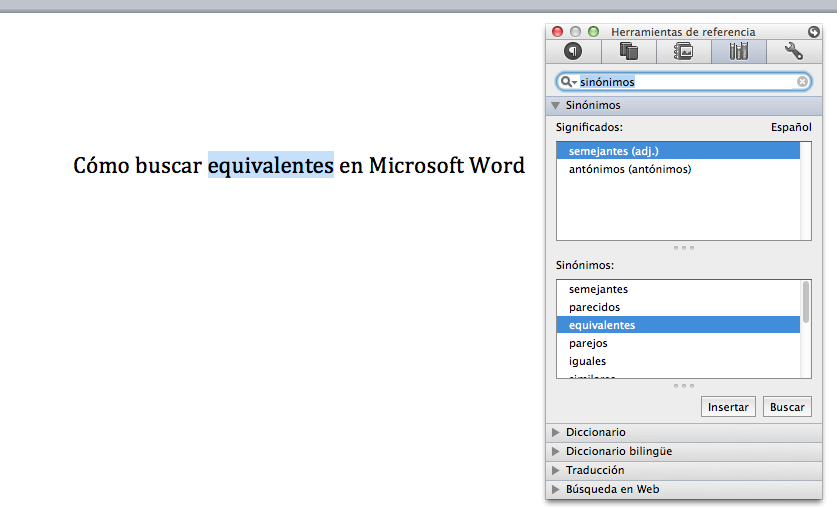Open the Scrapbook tab icon
This screenshot has height=507, width=837.
[629, 52]
